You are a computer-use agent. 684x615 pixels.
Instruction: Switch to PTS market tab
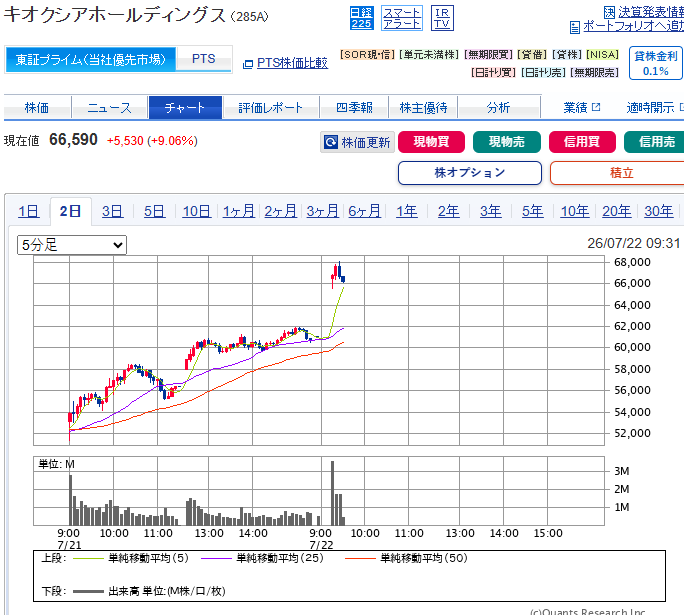[204, 59]
